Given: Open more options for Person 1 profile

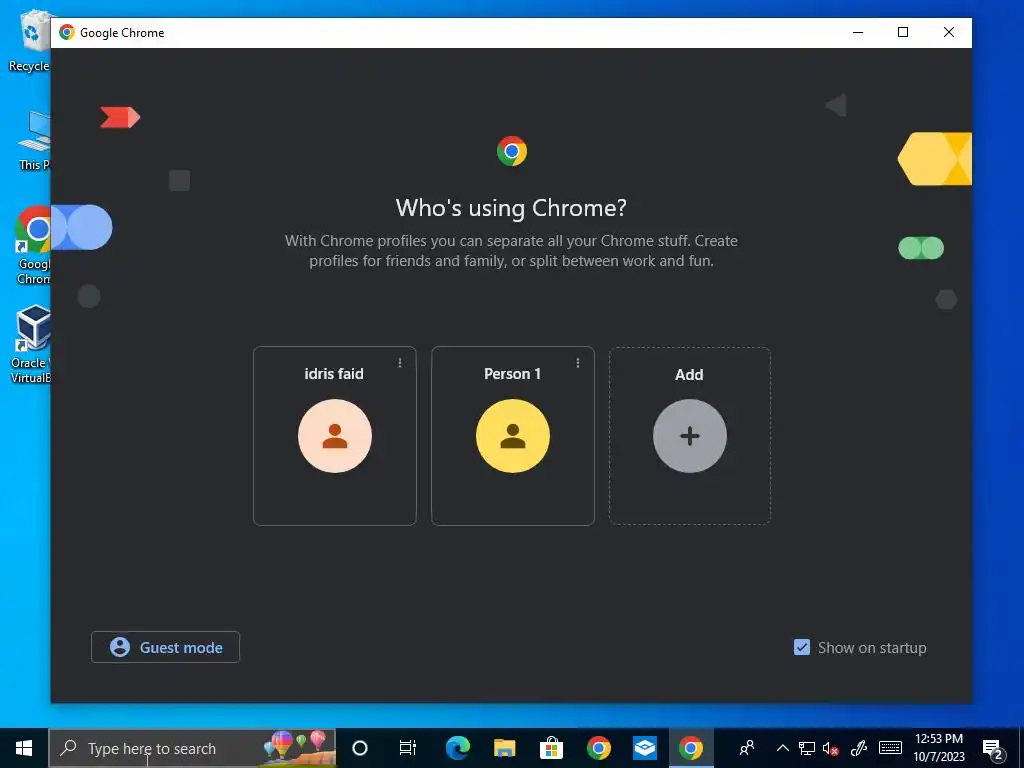Looking at the screenshot, I should pos(578,362).
